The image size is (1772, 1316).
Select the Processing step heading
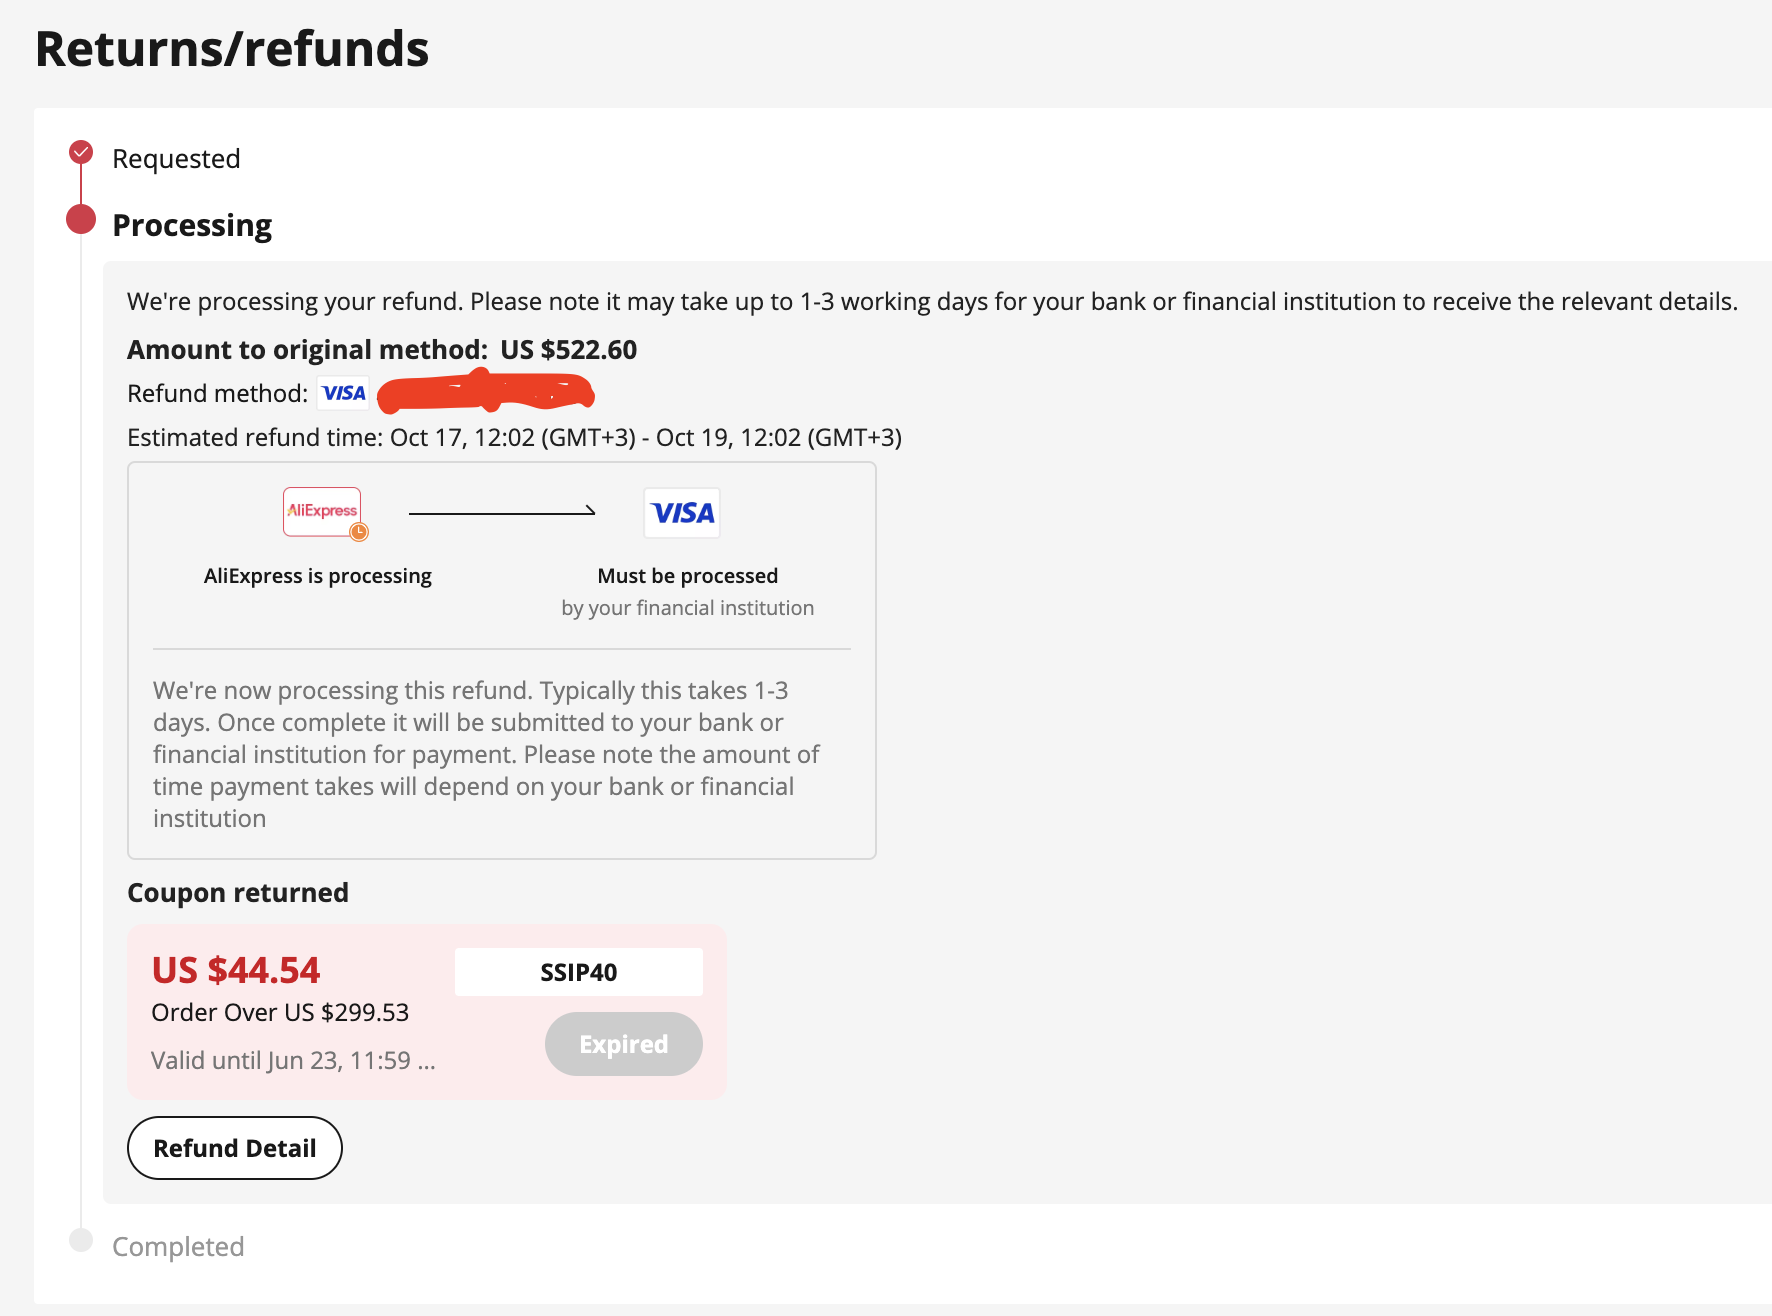pyautogui.click(x=192, y=225)
